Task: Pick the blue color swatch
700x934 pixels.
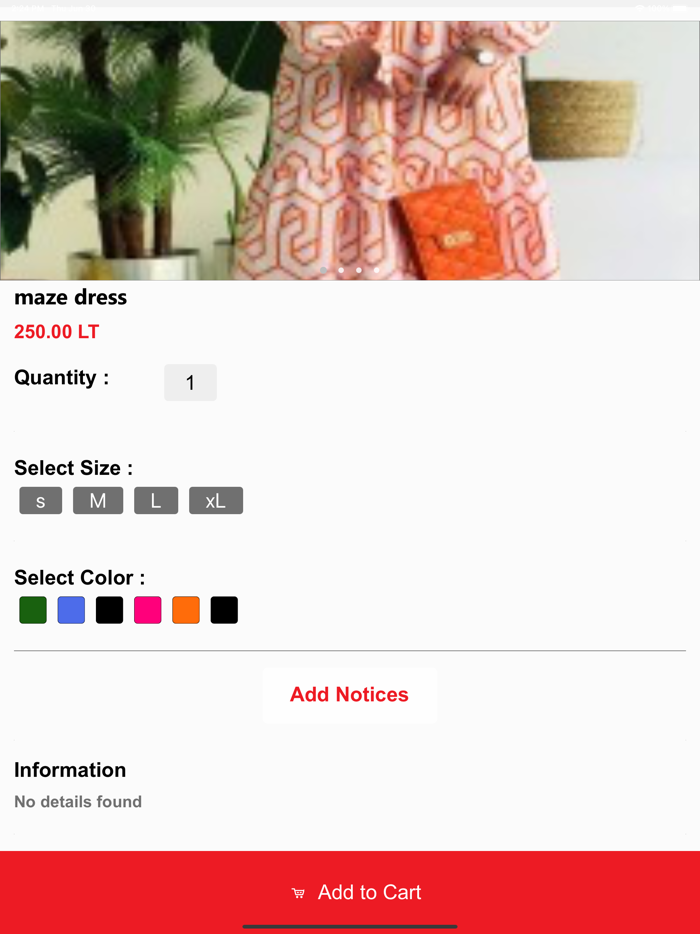Action: coord(71,610)
